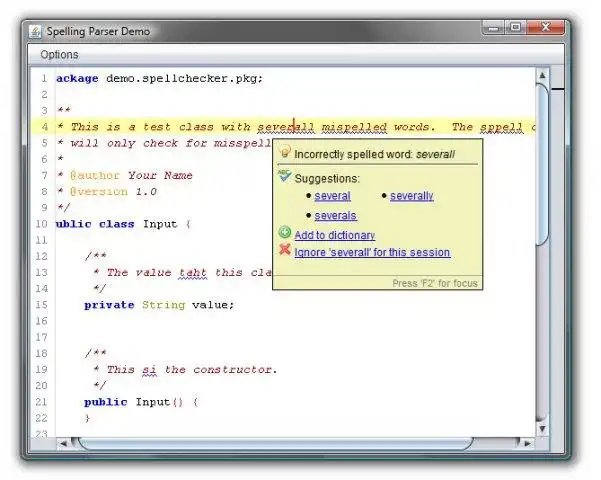The width and height of the screenshot is (601, 480).
Task: Click the misspelled word 'severall' in line 4
Action: coord(286,127)
